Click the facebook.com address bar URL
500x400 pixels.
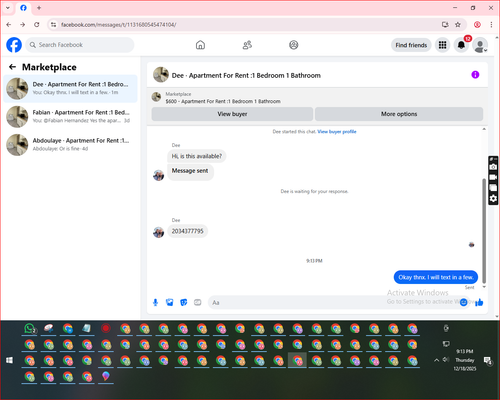click(119, 25)
